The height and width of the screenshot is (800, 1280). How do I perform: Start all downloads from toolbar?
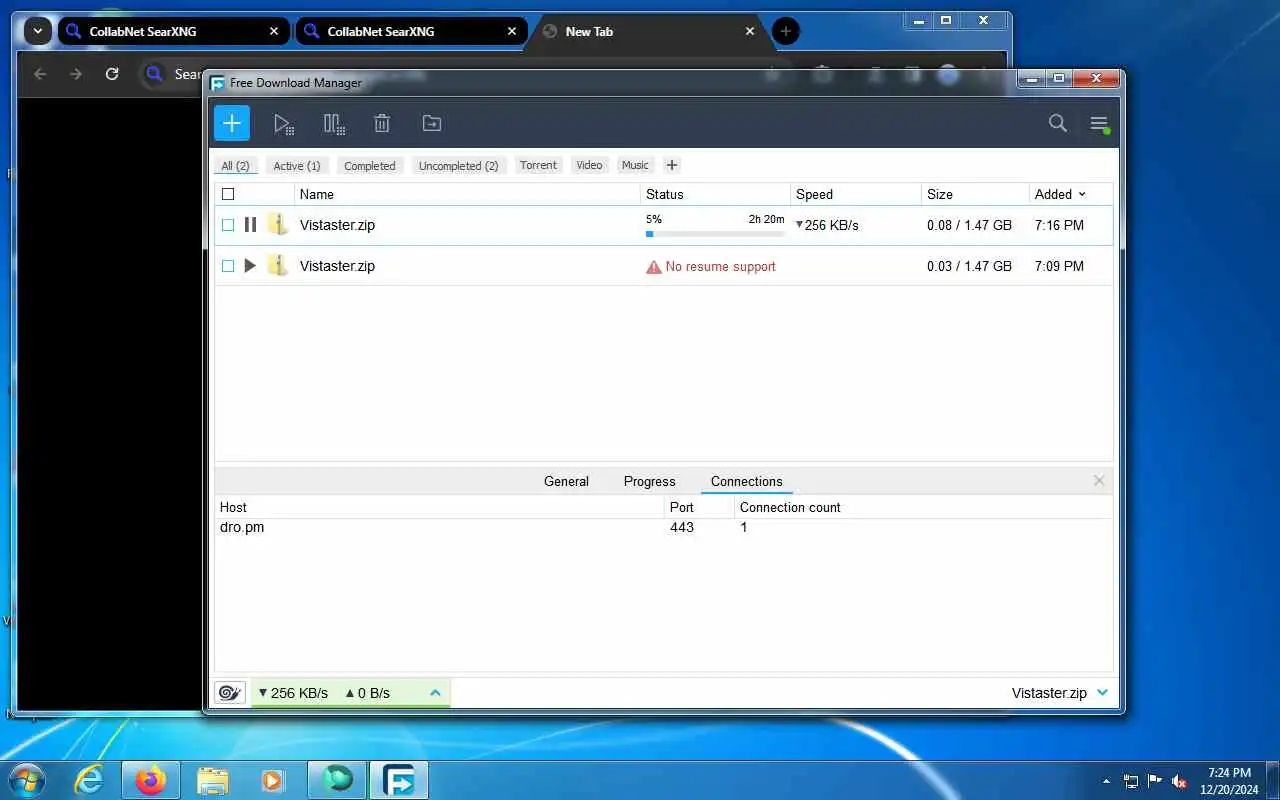(284, 124)
